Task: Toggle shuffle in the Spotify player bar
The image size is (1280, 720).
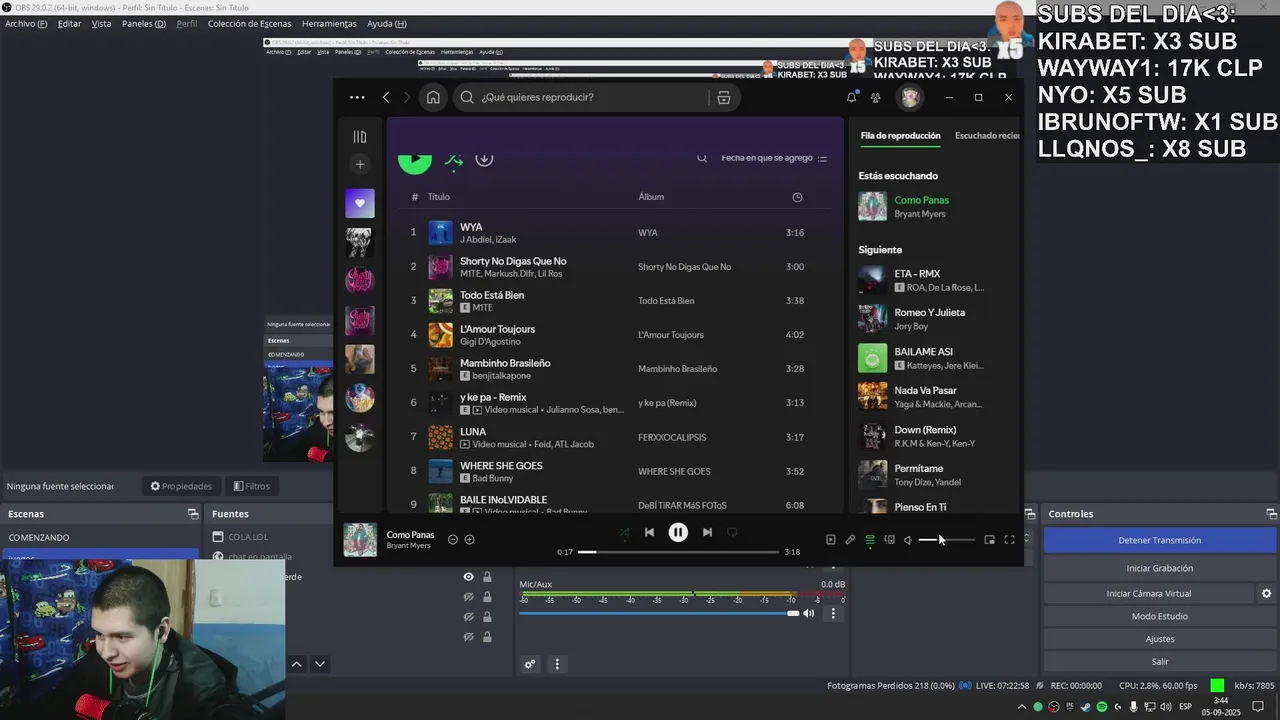Action: tap(624, 533)
